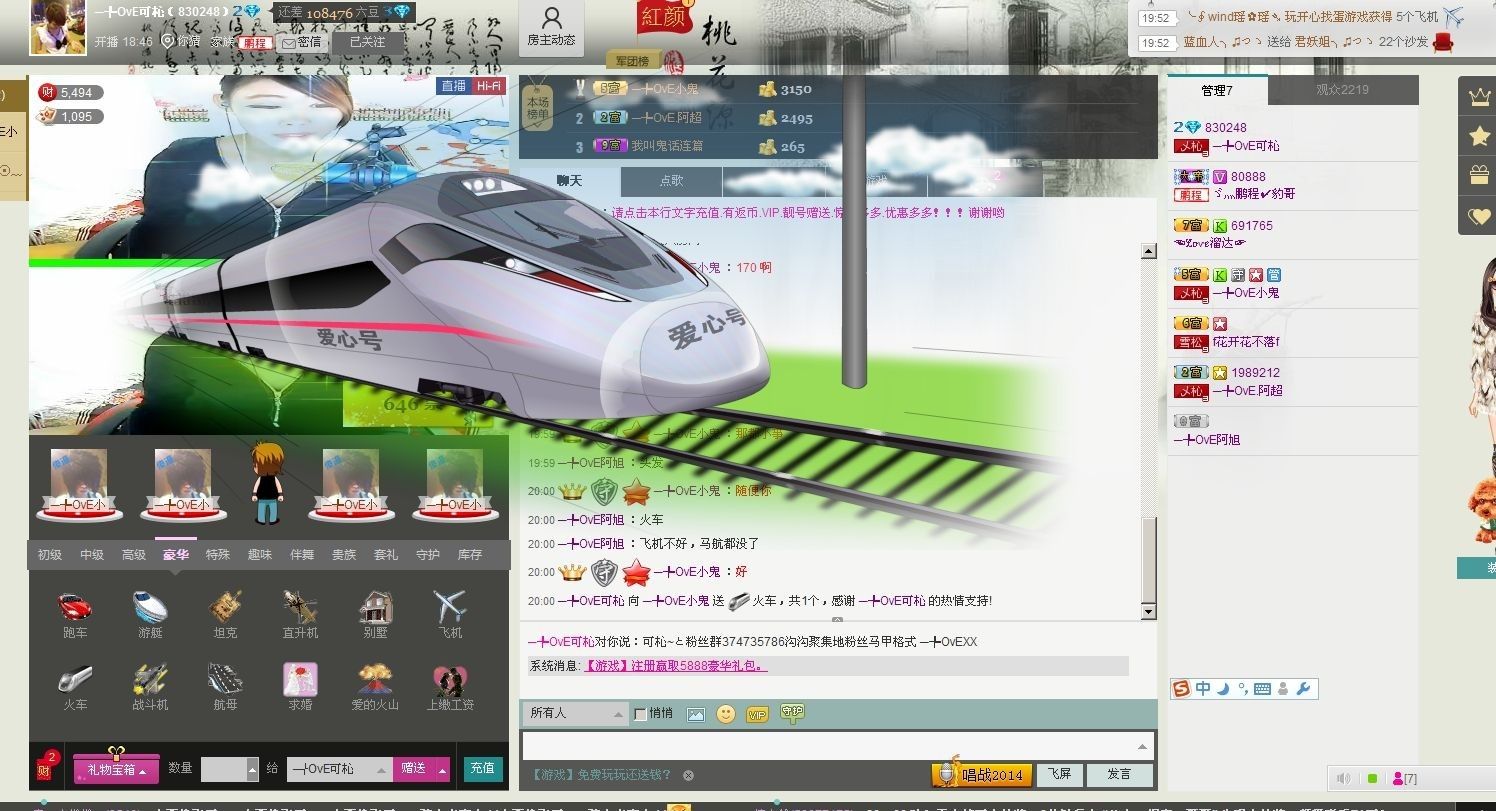Select the 爱的火山 volcano gift
This screenshot has width=1496, height=811.
(x=375, y=687)
